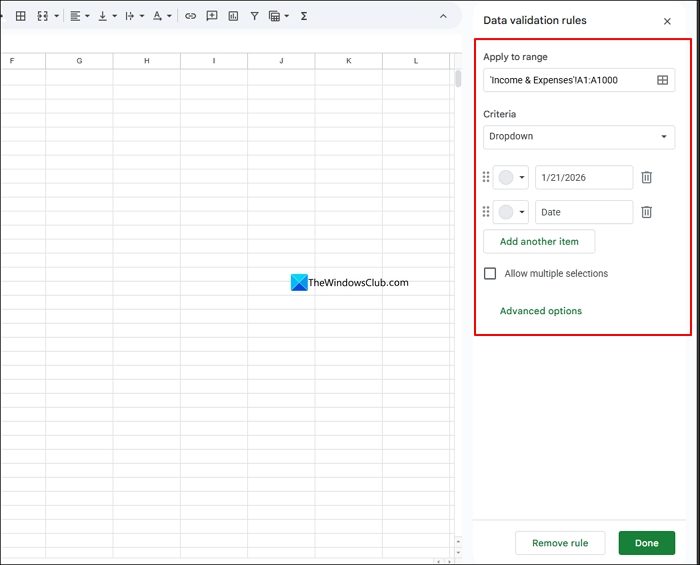Click the Text wrapping icon
The width and height of the screenshot is (700, 565).
pyautogui.click(x=130, y=16)
